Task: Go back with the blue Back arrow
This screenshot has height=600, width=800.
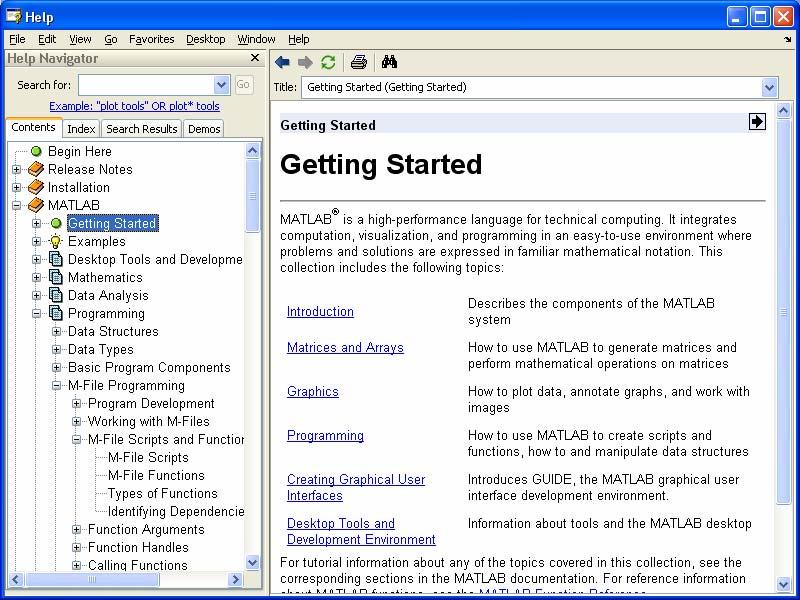Action: (x=282, y=62)
